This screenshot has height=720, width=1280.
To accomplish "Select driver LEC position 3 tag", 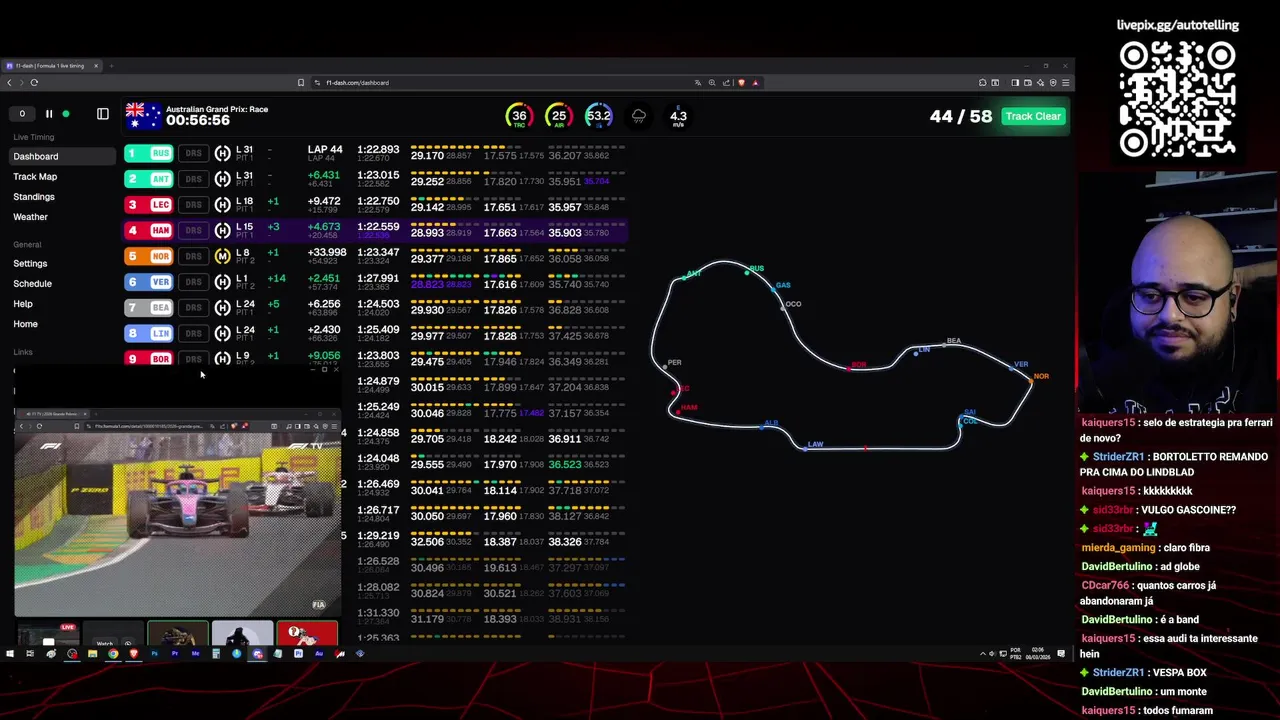I will [149, 205].
